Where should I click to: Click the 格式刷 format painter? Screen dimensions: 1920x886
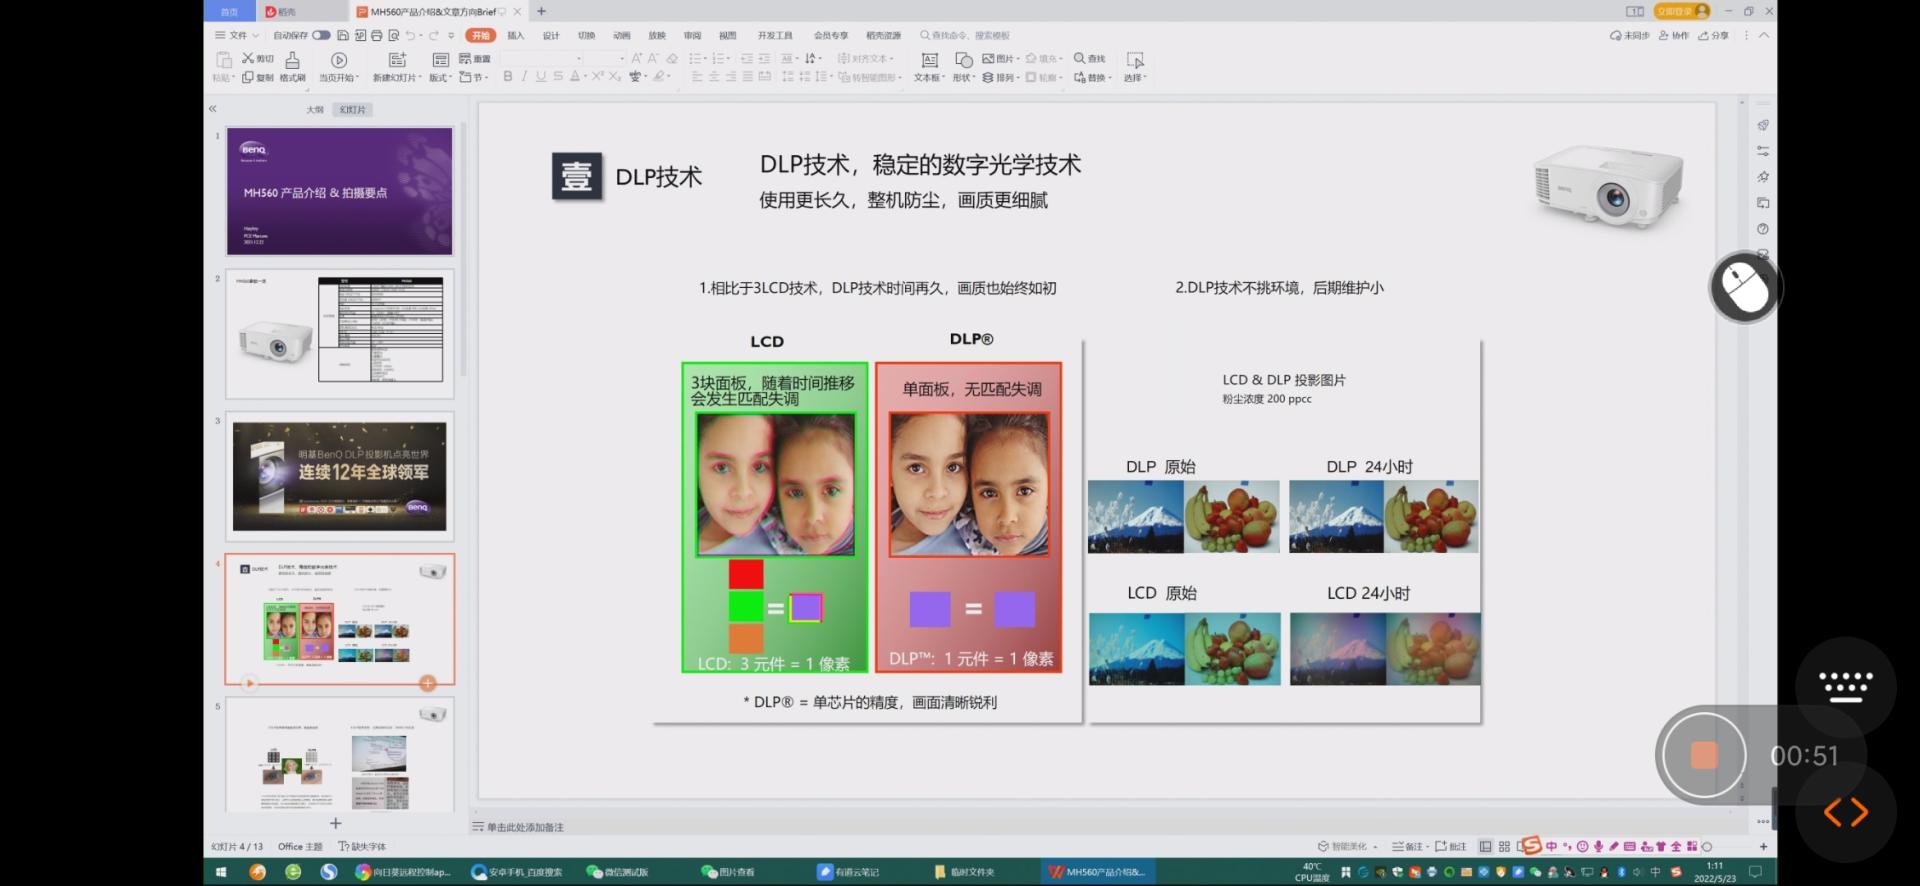(x=292, y=67)
